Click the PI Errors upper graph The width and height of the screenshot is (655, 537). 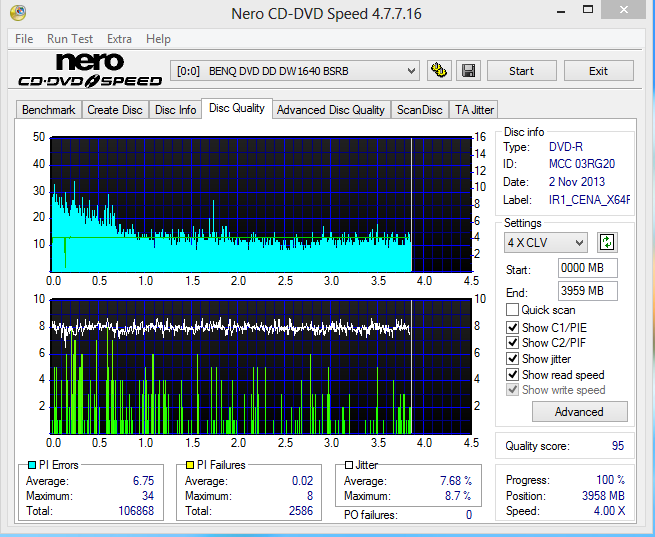tap(261, 205)
